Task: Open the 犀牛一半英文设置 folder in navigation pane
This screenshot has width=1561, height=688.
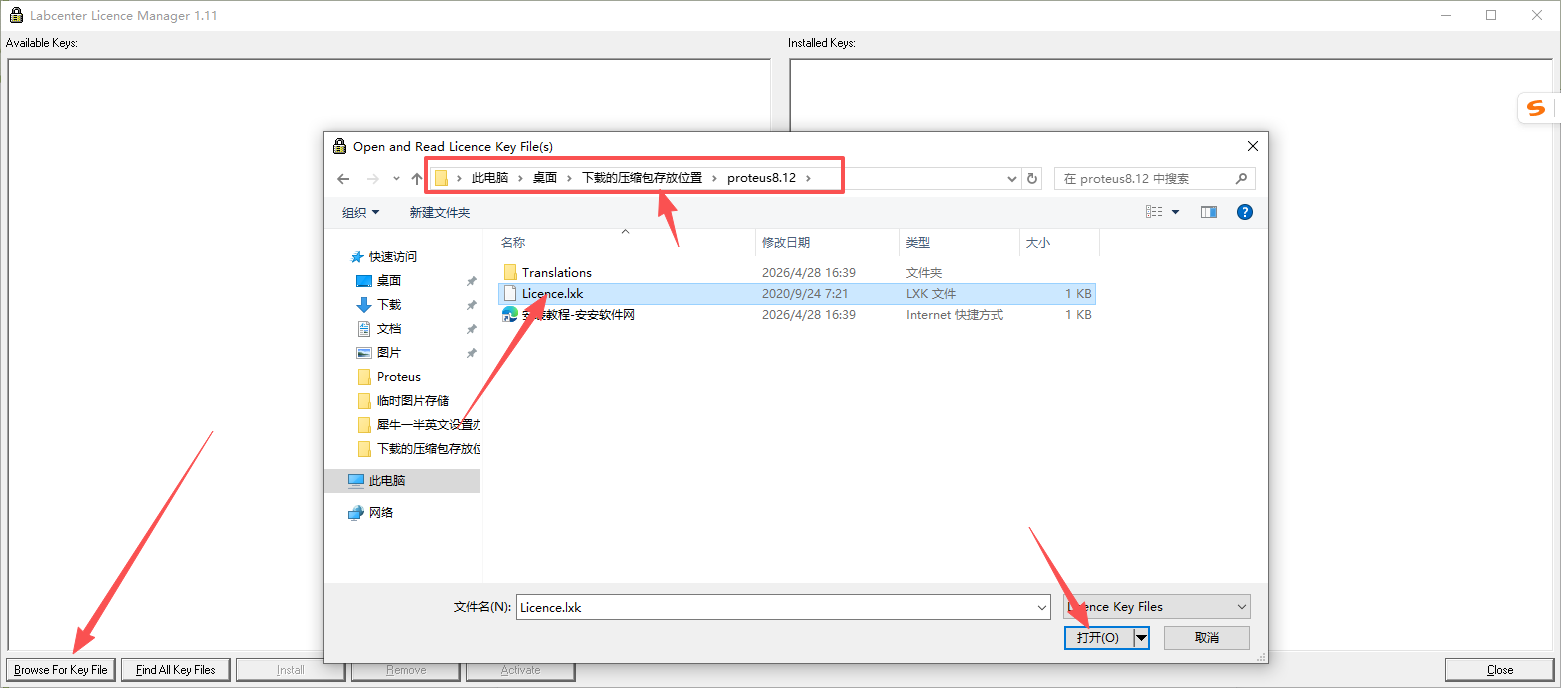Action: 418,425
